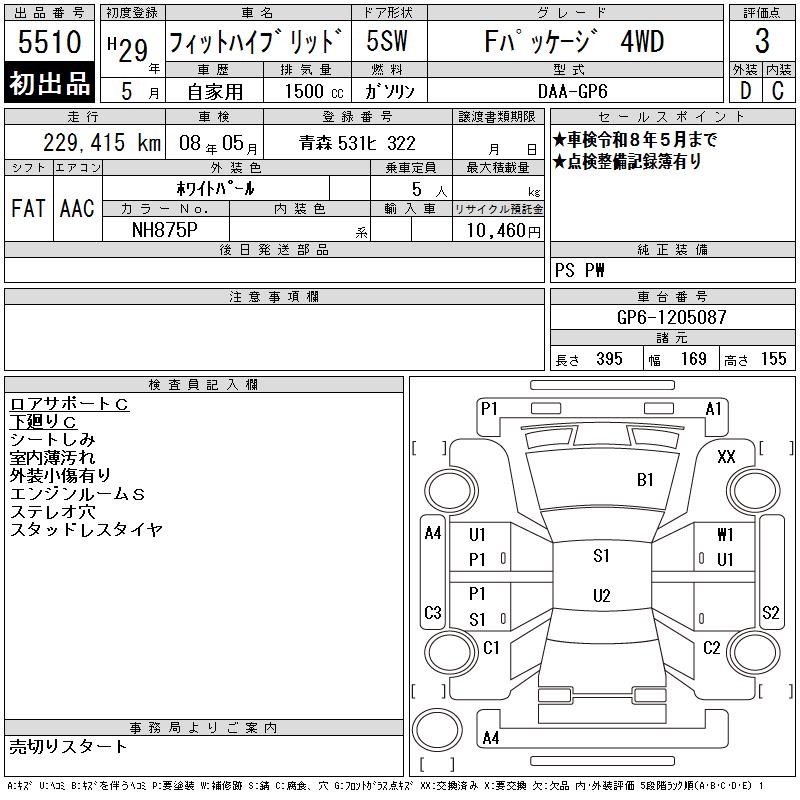Select recycle deposit "10,460円"
The height and width of the screenshot is (800, 800).
[x=504, y=231]
